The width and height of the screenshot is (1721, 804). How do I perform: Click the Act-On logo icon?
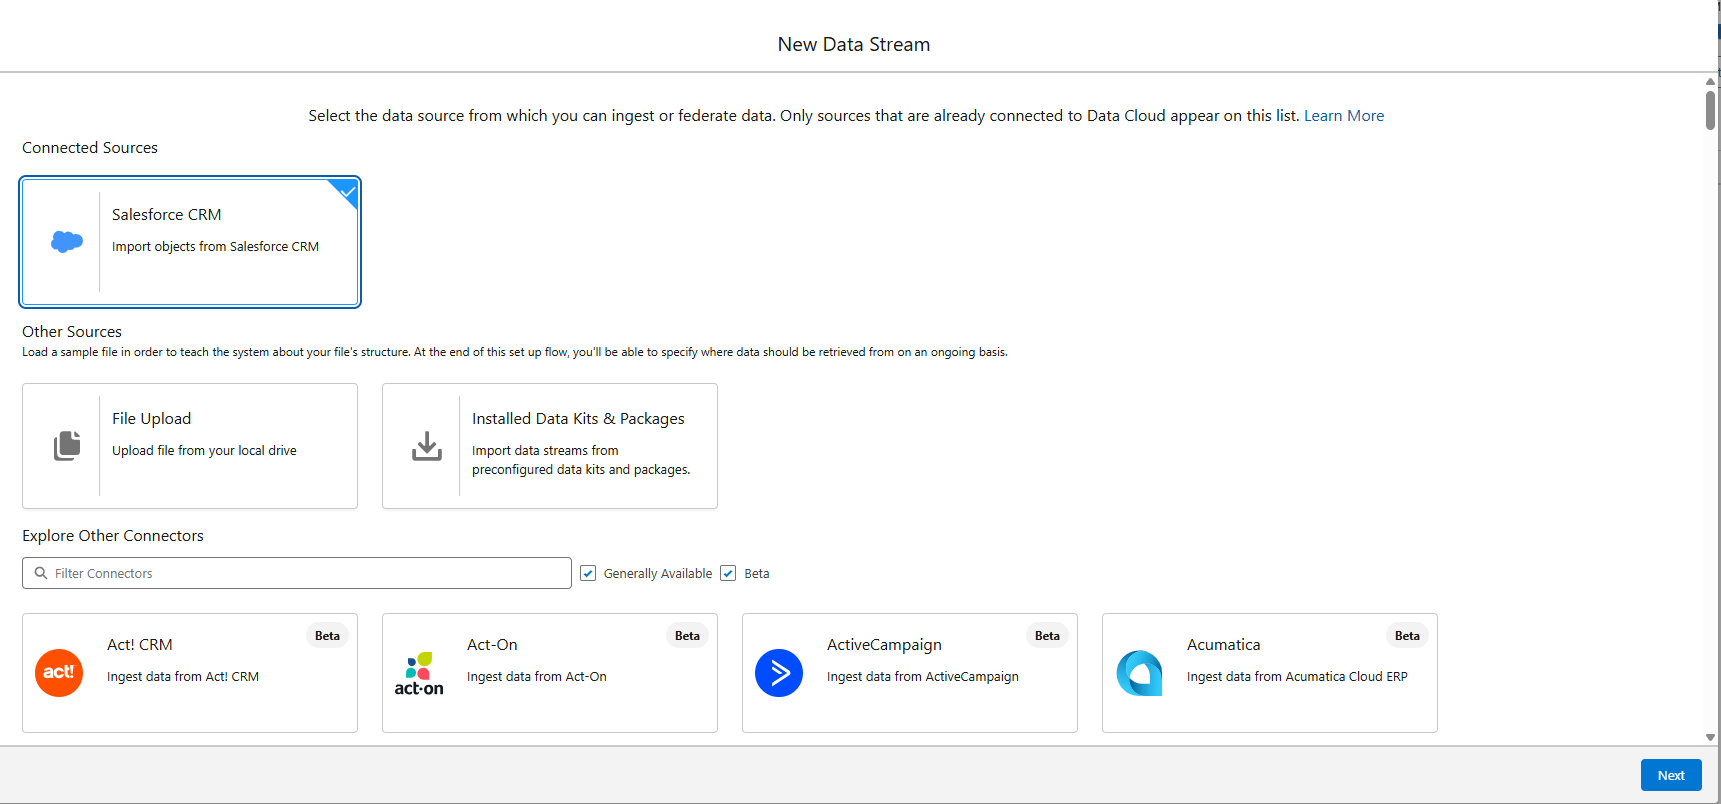pos(419,673)
